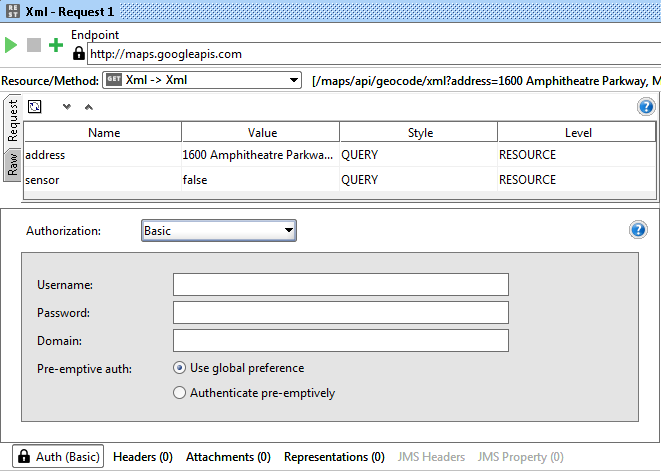Image resolution: width=661 pixels, height=472 pixels.
Task: Open the Representations (0) tab
Action: click(334, 457)
